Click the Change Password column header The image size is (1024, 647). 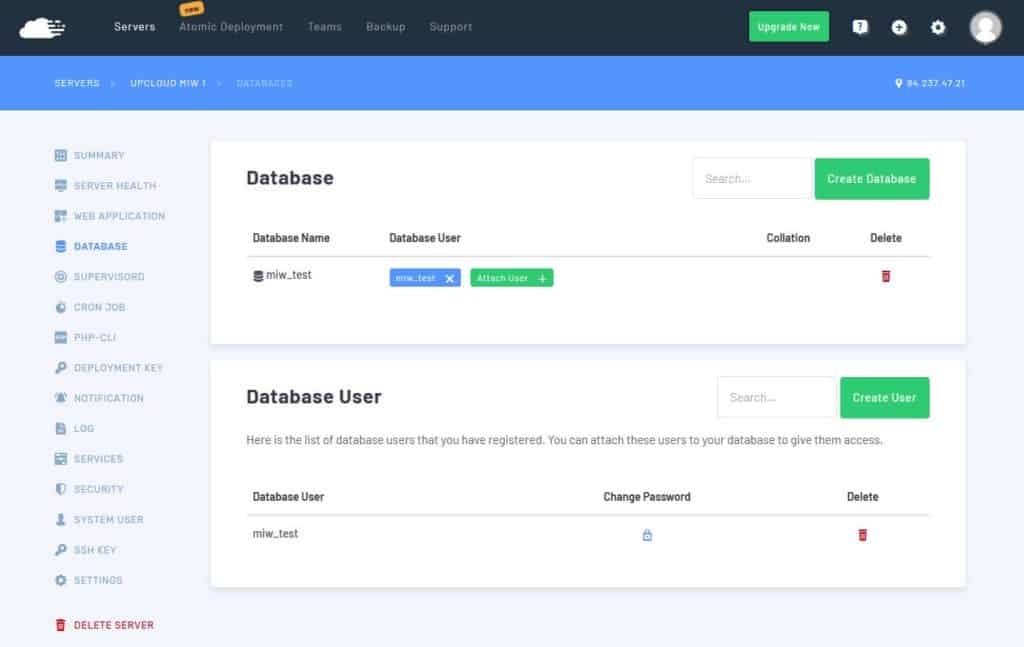pos(647,497)
